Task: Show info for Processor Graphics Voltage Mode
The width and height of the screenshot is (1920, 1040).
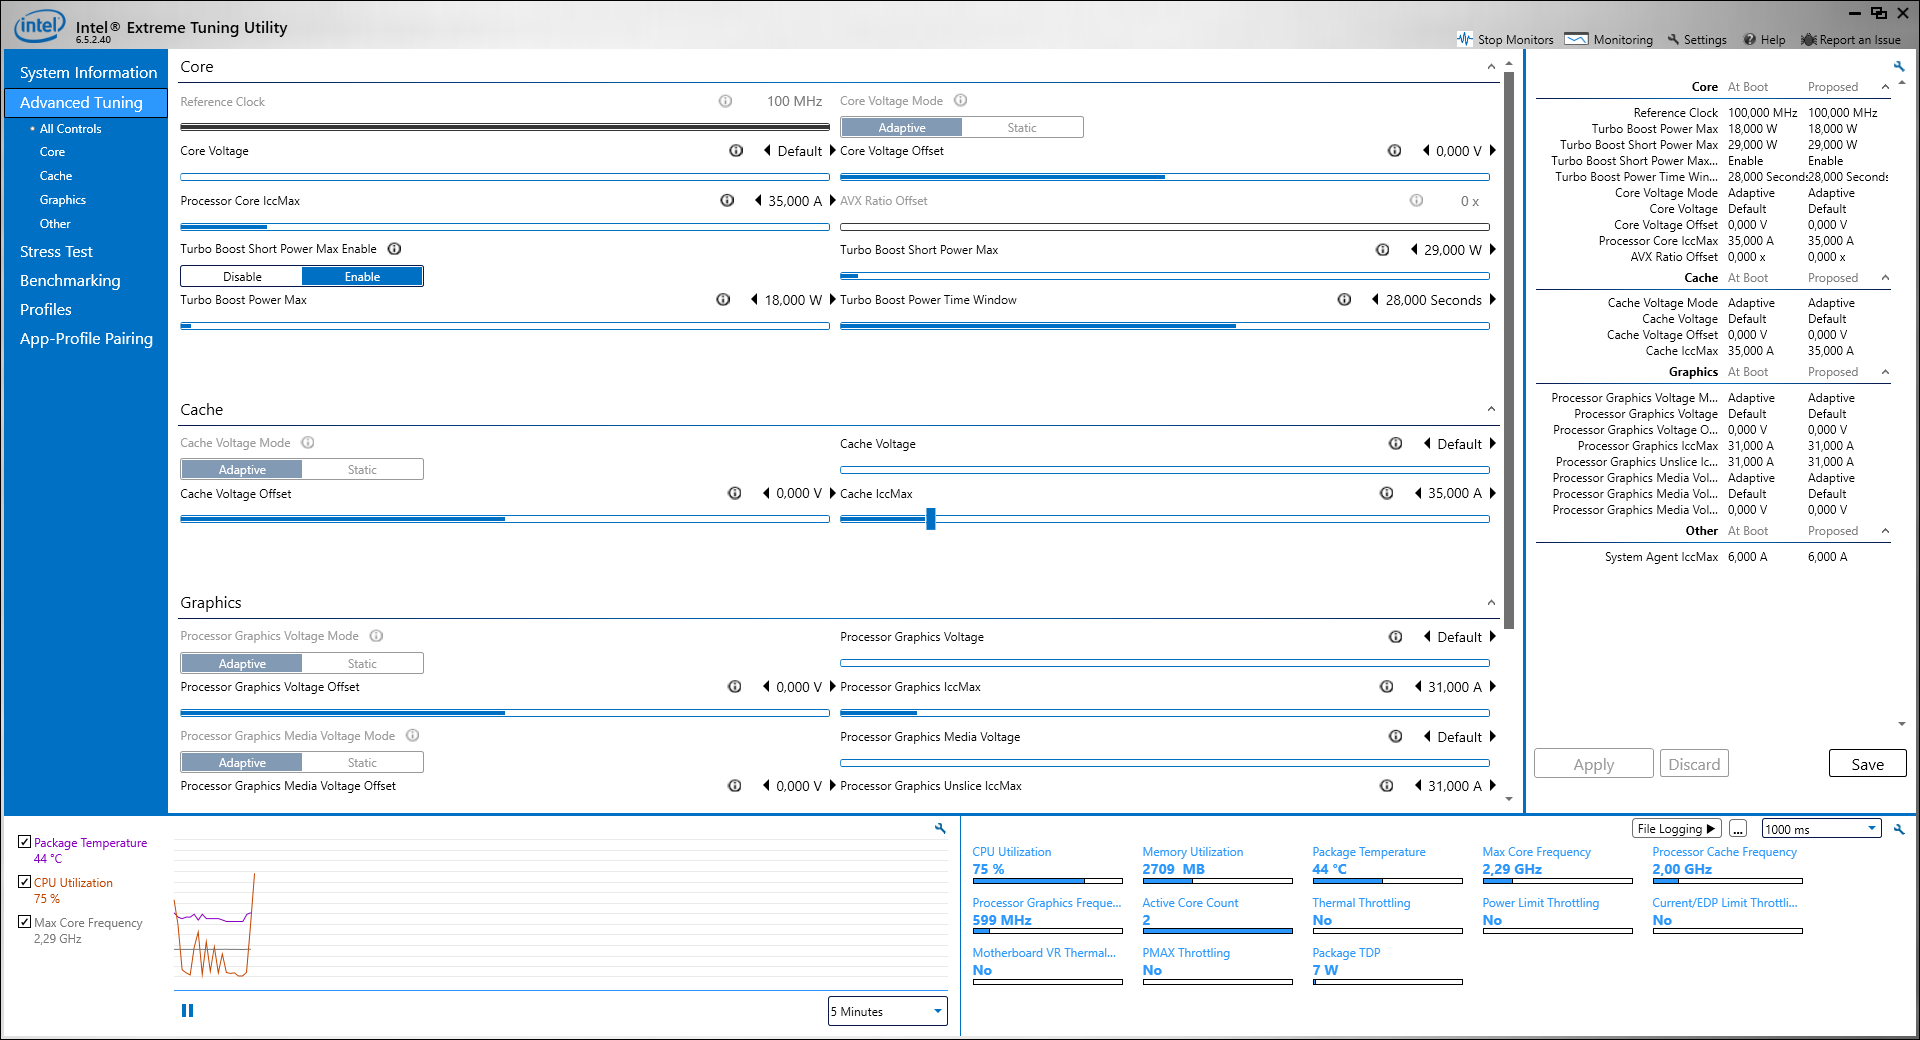Action: pos(377,636)
